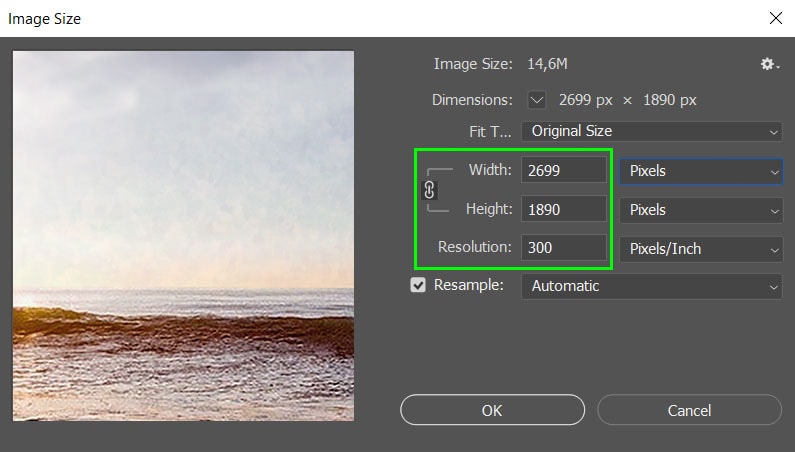Click the ocean preview image thumbnail
This screenshot has width=795, height=452.
pos(184,236)
